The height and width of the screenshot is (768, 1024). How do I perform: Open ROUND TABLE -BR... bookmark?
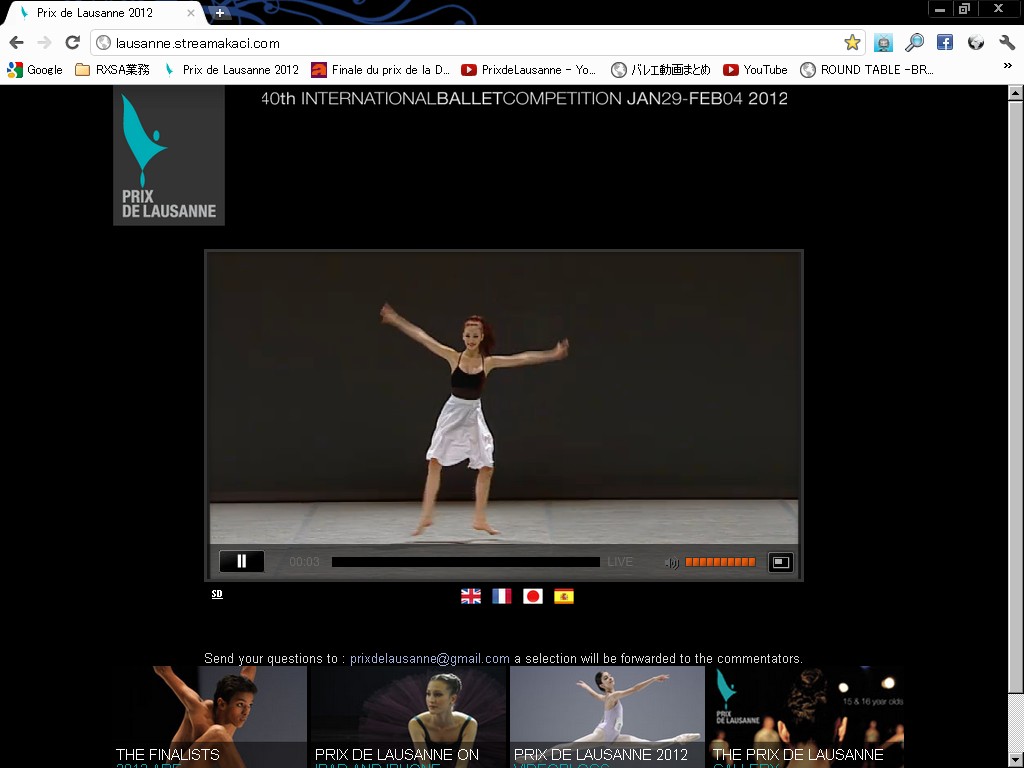pyautogui.click(x=867, y=70)
